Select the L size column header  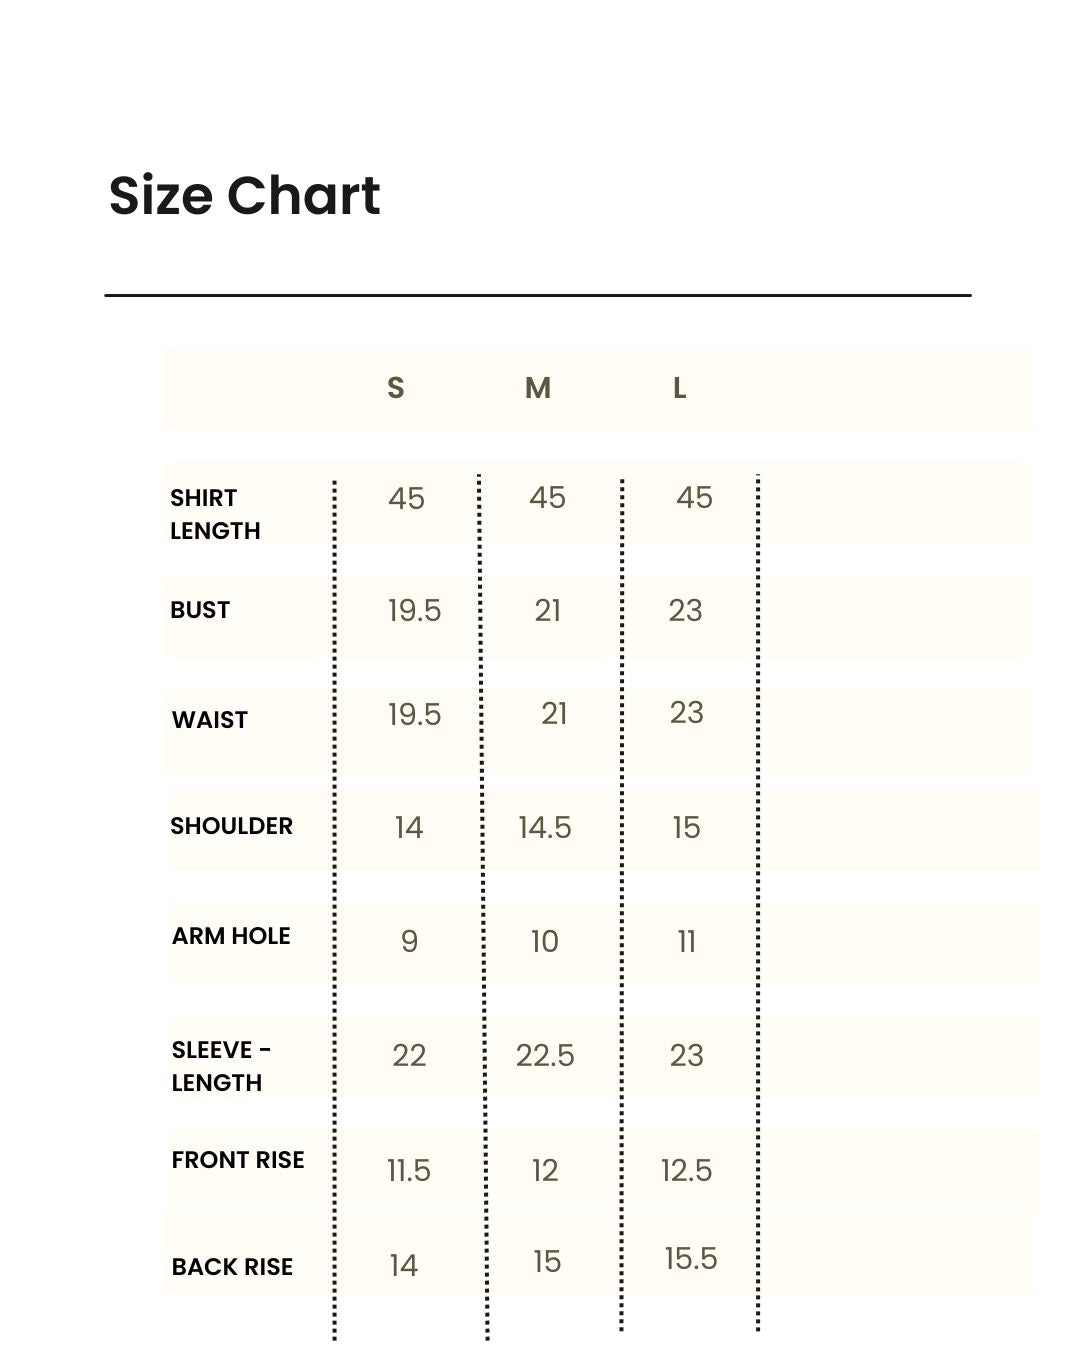coord(680,388)
